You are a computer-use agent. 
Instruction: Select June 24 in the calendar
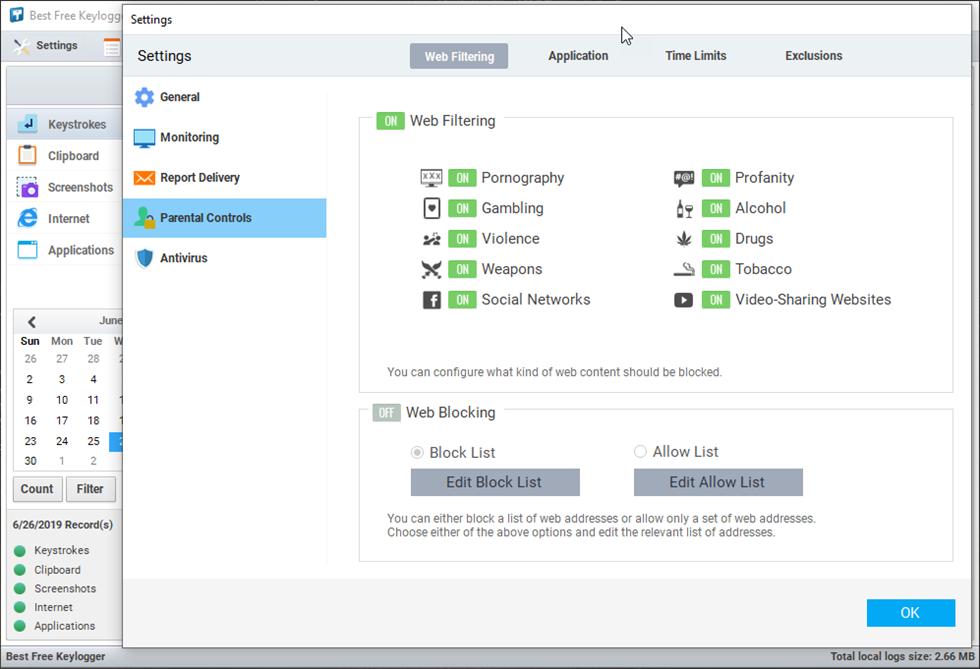(x=62, y=441)
